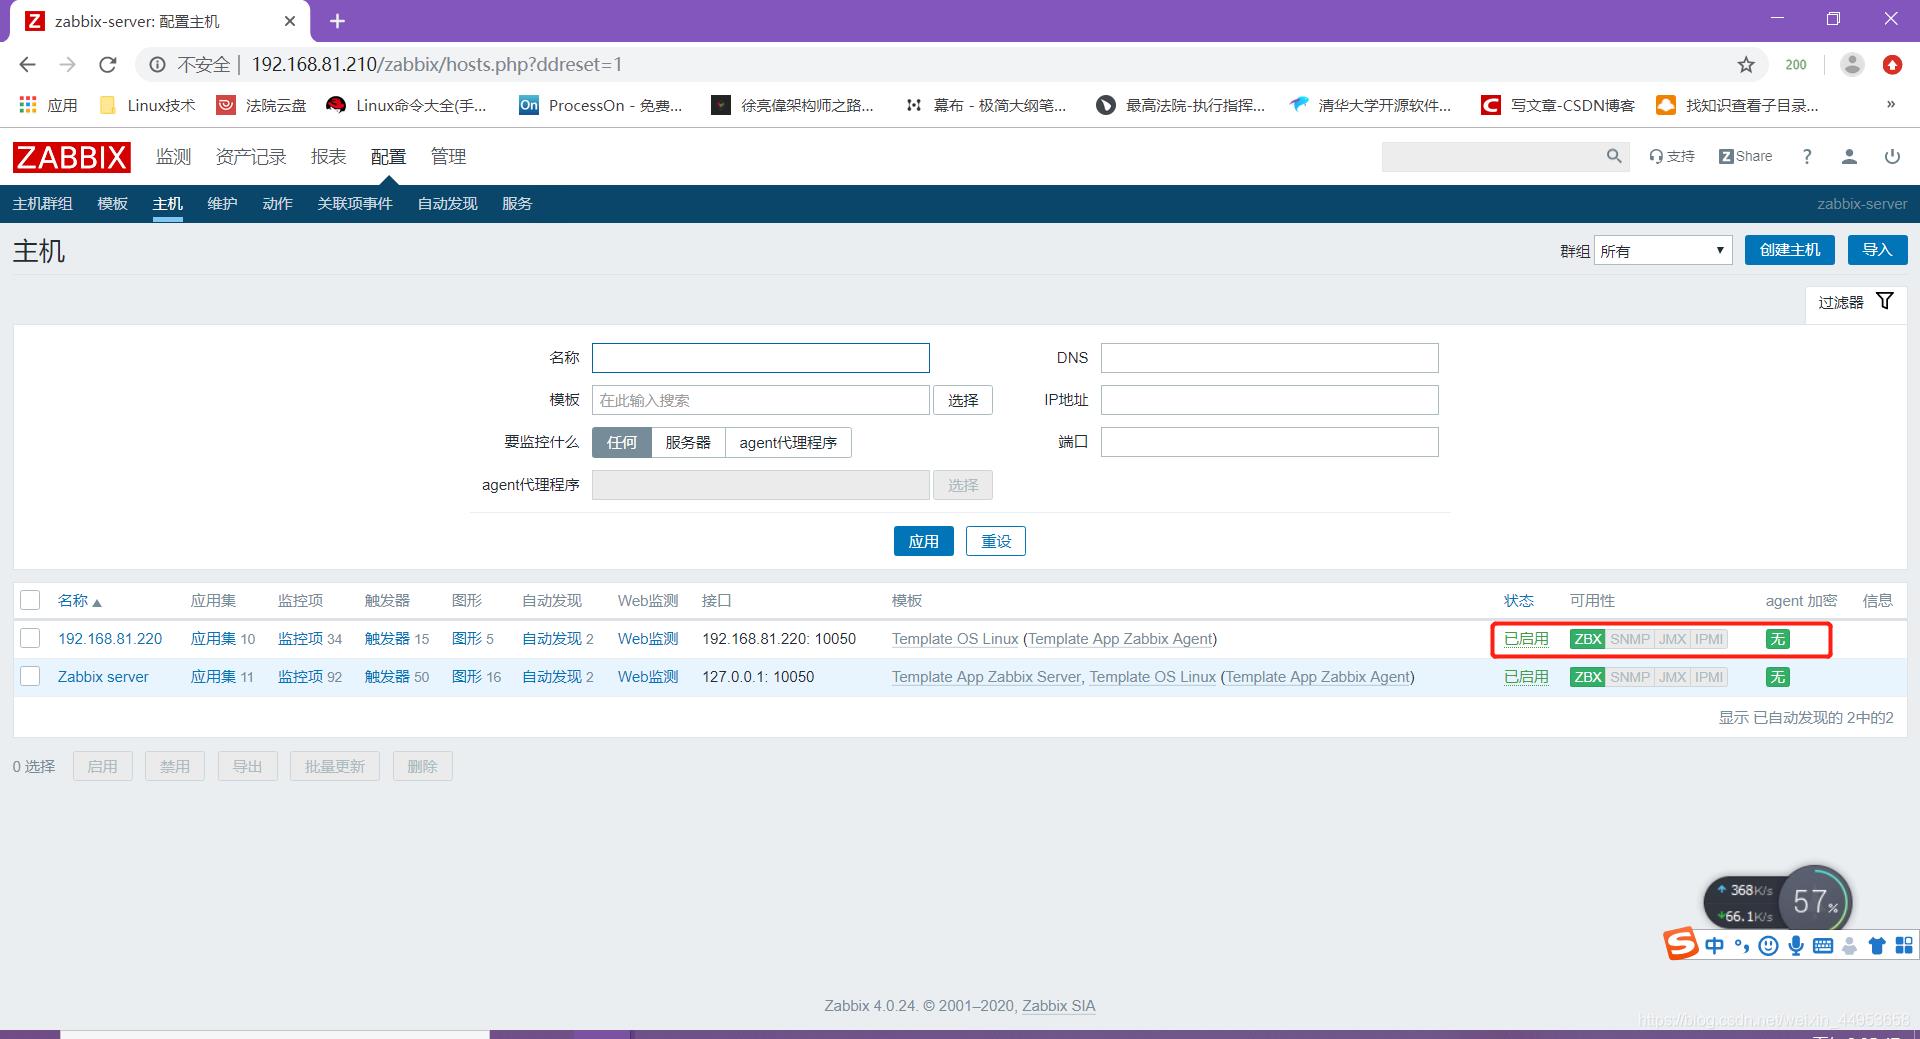
Task: Click the red update extension icon
Action: coord(1892,64)
